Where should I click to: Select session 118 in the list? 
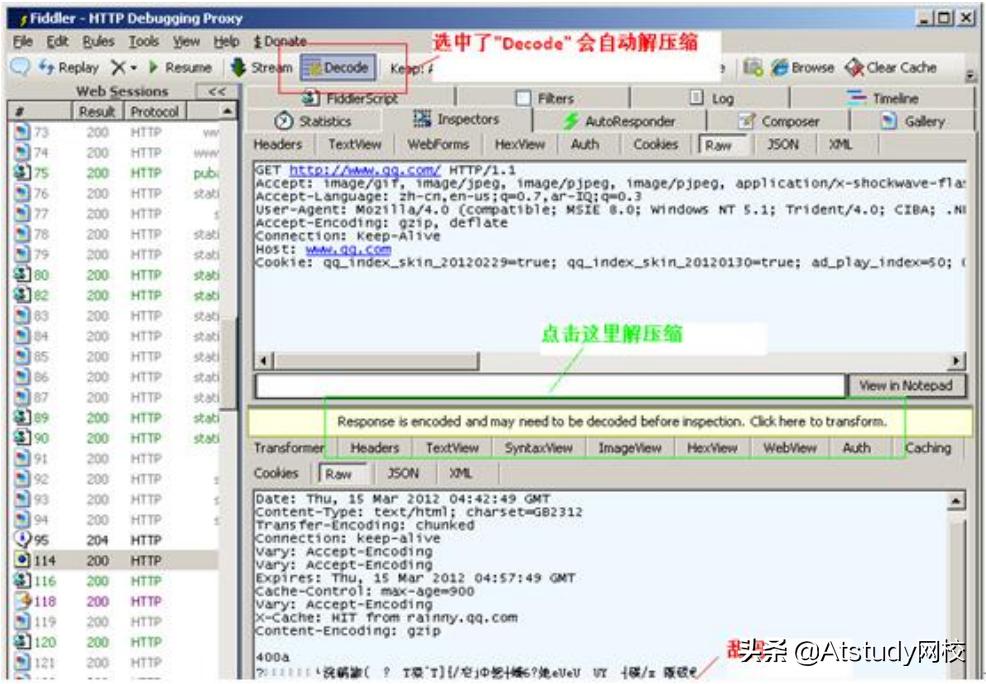[115, 601]
